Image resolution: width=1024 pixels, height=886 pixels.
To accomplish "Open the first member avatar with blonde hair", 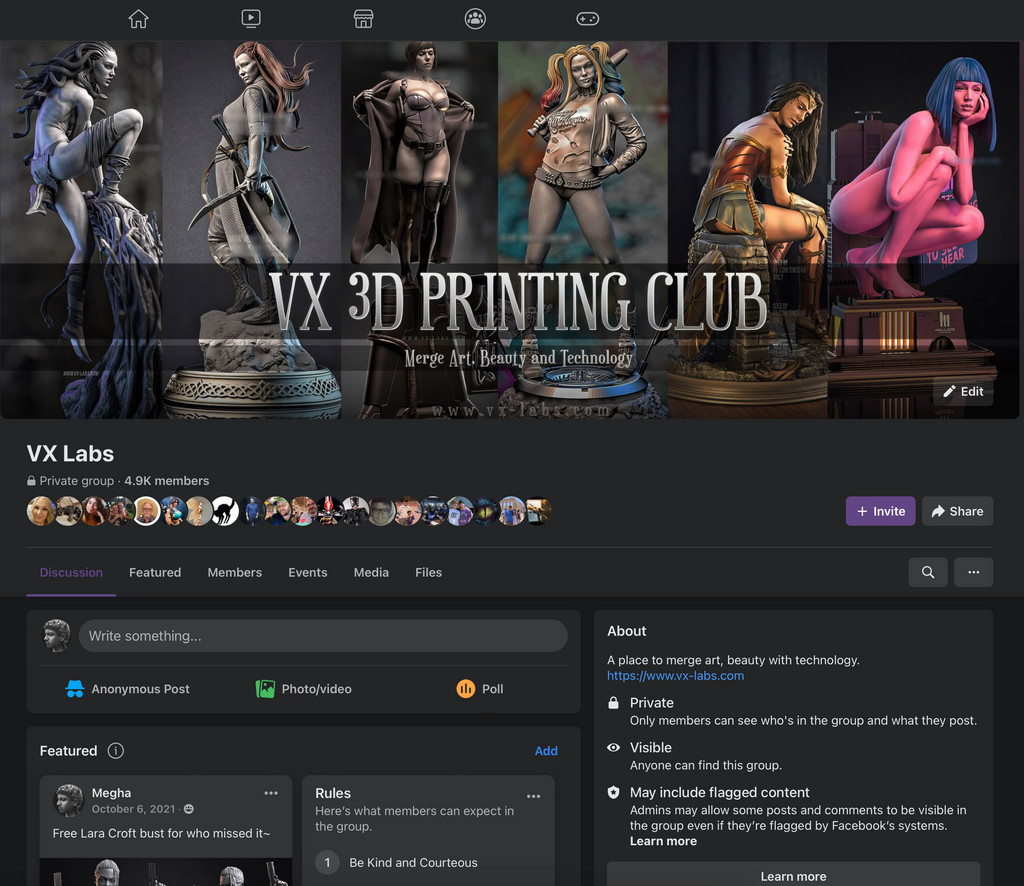I will [x=40, y=511].
